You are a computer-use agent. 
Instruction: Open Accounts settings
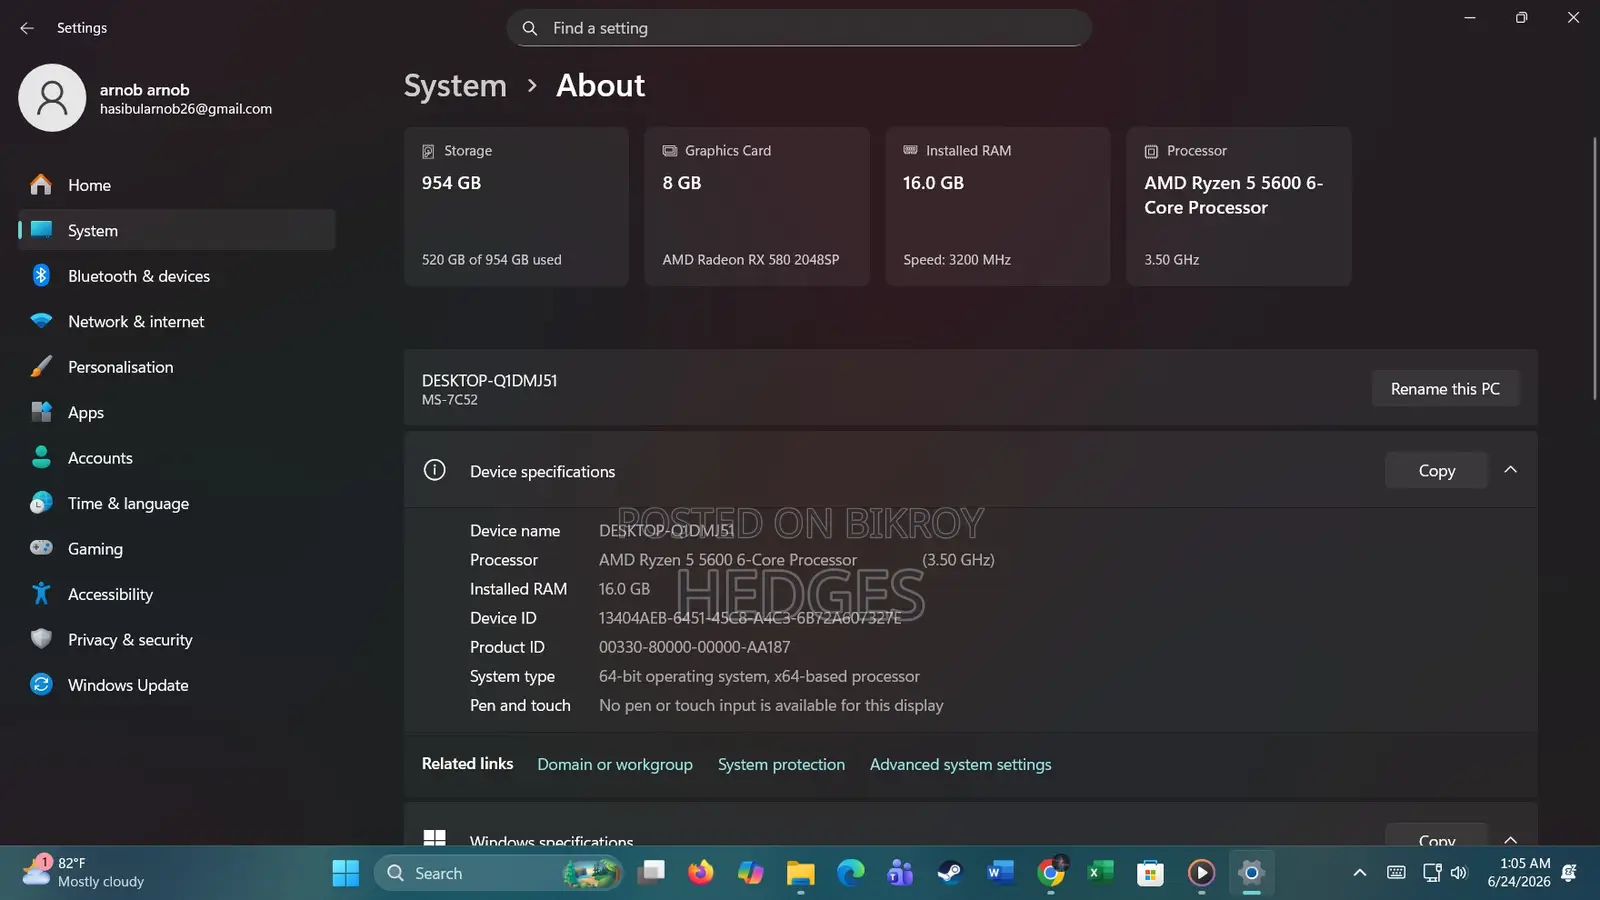click(176, 458)
